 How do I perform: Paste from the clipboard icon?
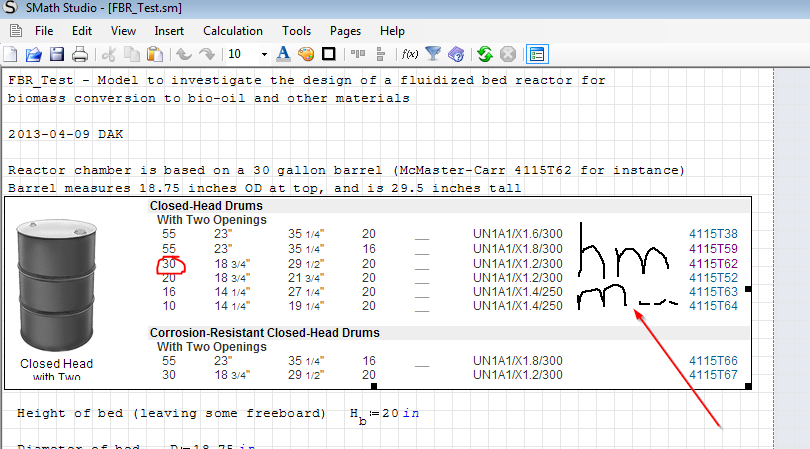click(x=154, y=54)
